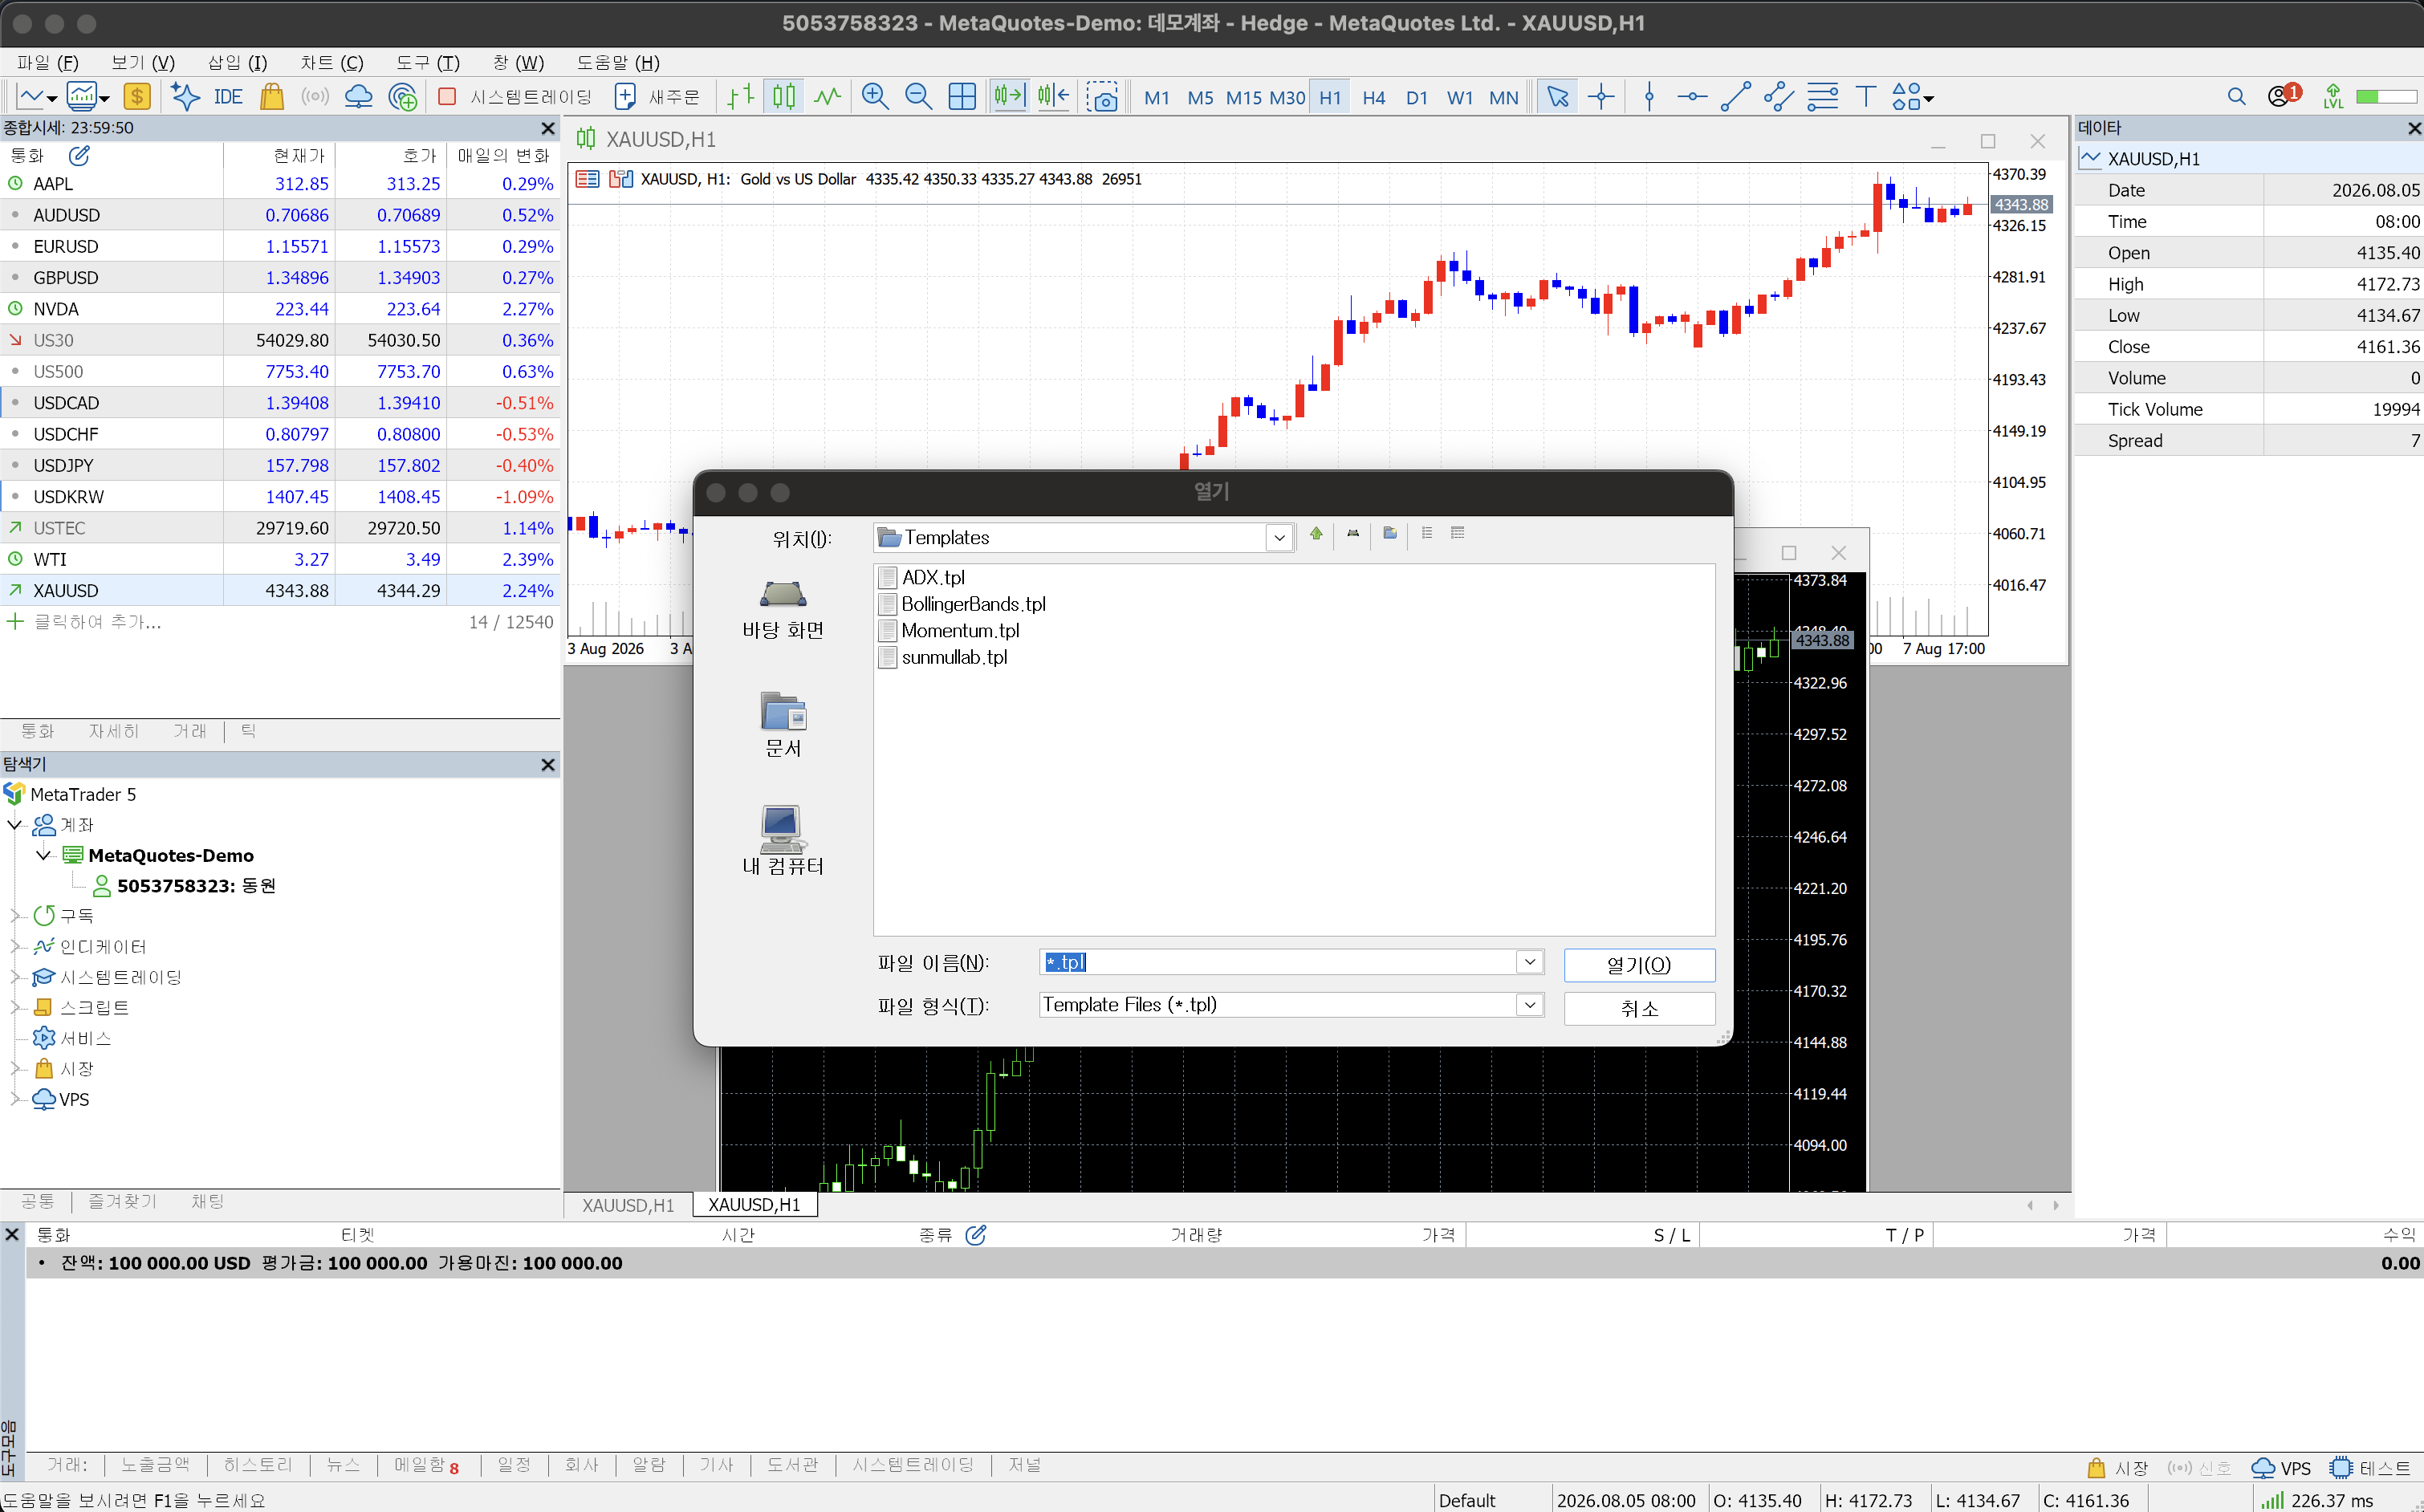
Task: Collapse the MetaQuotes-Demo tree node
Action: 43,855
